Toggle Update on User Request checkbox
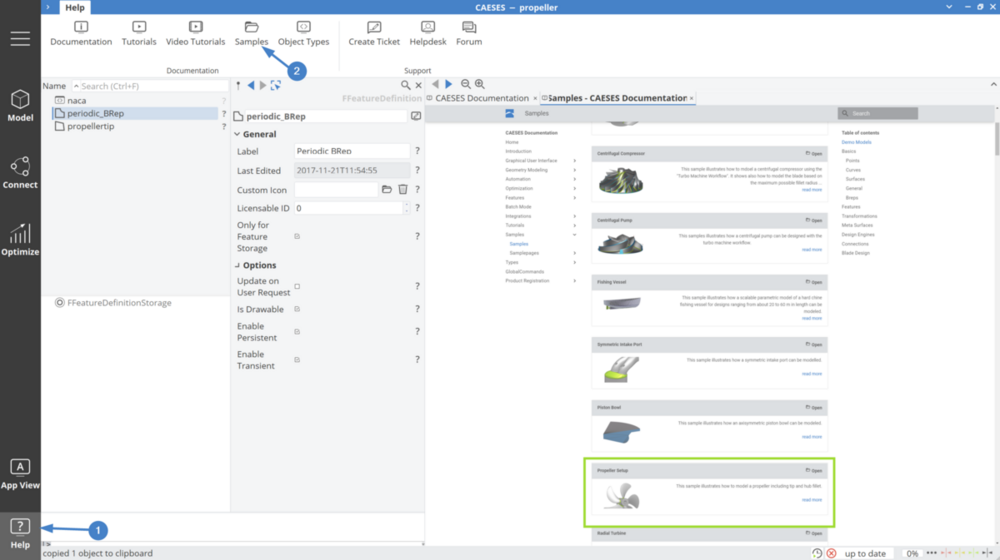This screenshot has width=1000, height=560. [297, 286]
